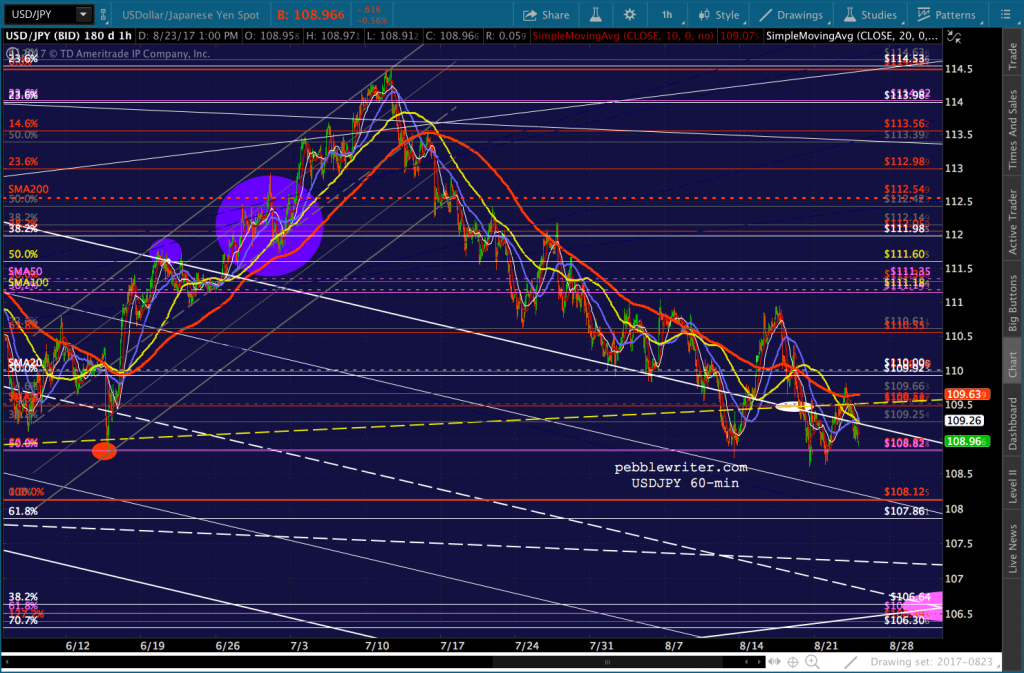The width and height of the screenshot is (1024, 673).
Task: Click the crosshair pan tool icon
Action: [793, 662]
